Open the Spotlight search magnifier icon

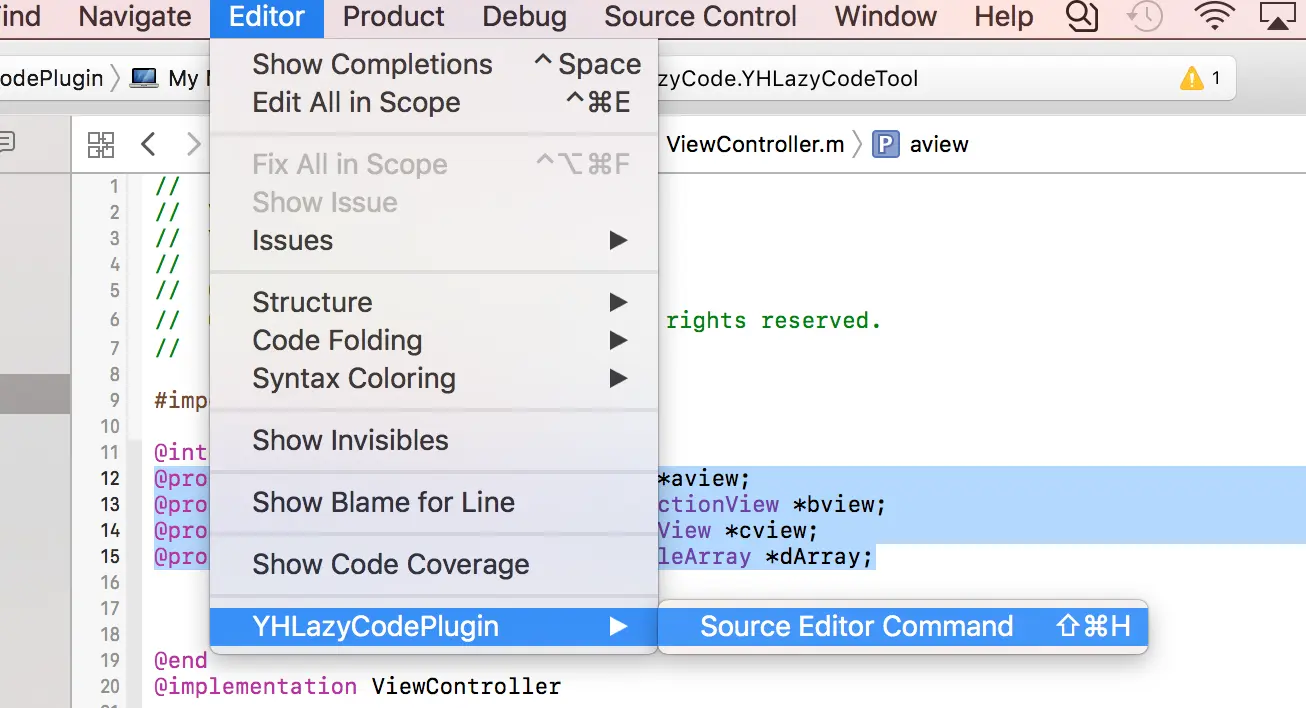pyautogui.click(x=1083, y=16)
